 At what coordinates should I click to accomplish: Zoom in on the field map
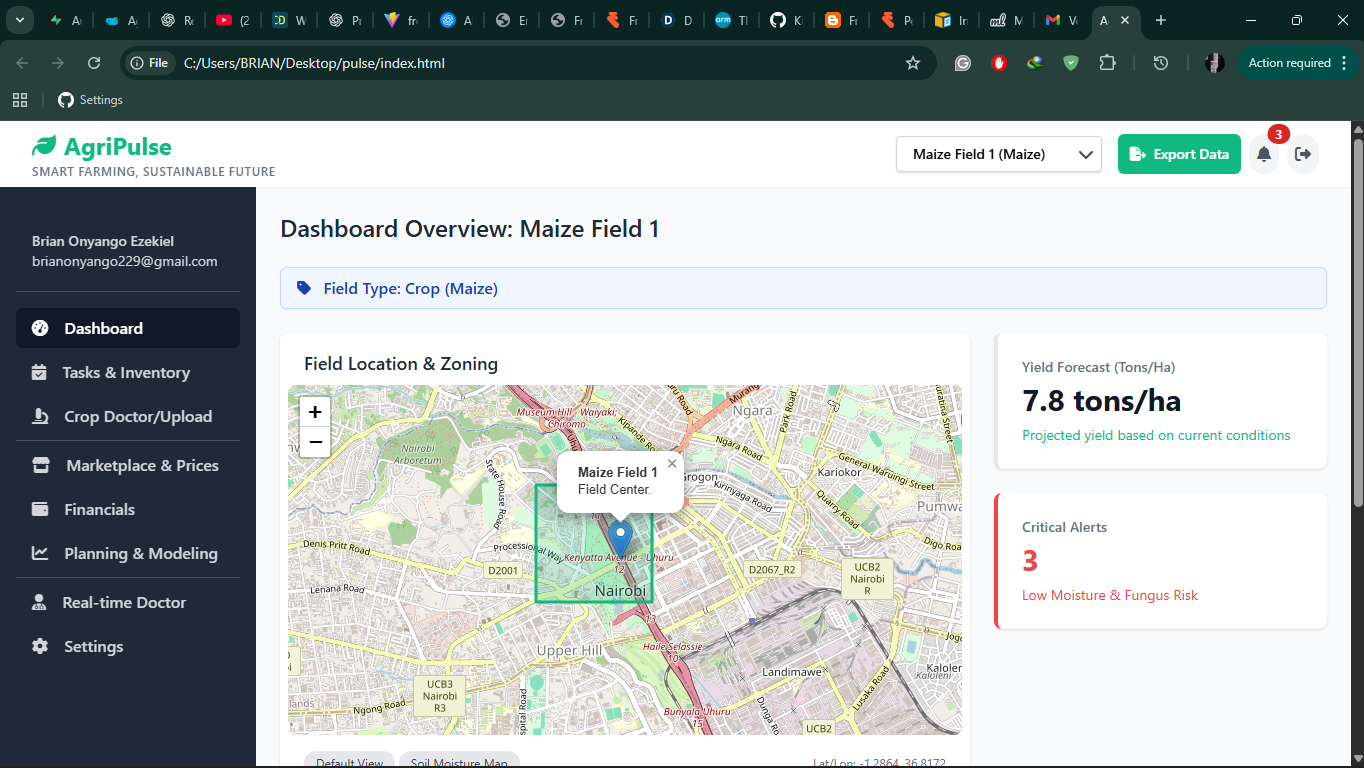(x=315, y=412)
